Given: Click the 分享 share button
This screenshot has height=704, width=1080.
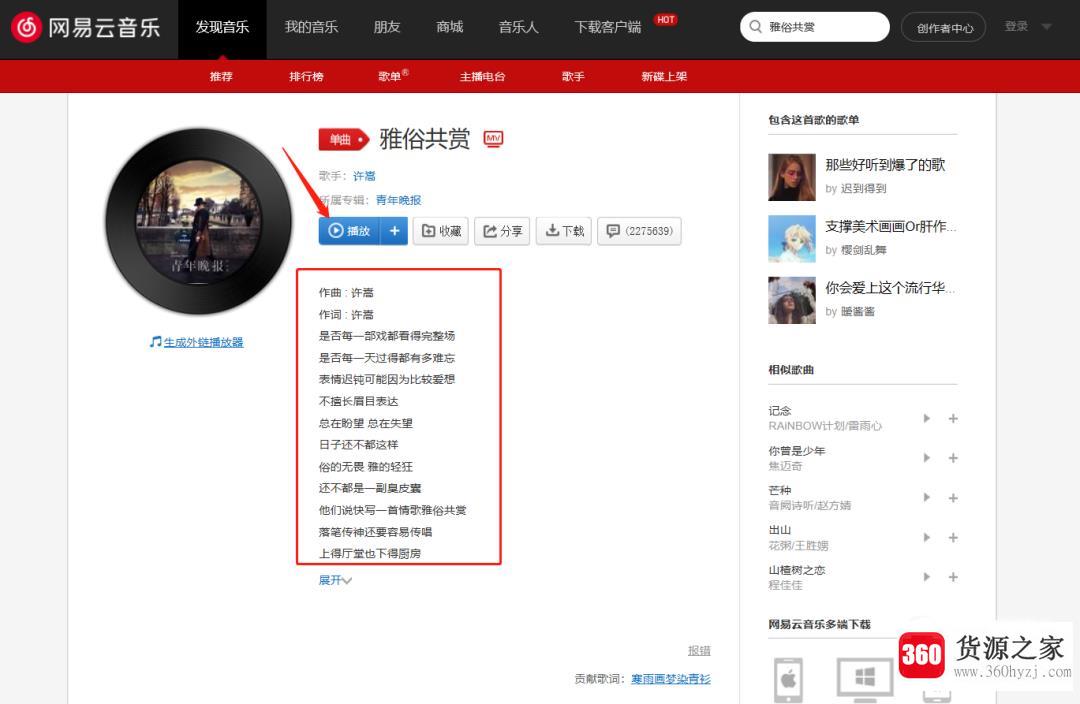Looking at the screenshot, I should pyautogui.click(x=502, y=231).
